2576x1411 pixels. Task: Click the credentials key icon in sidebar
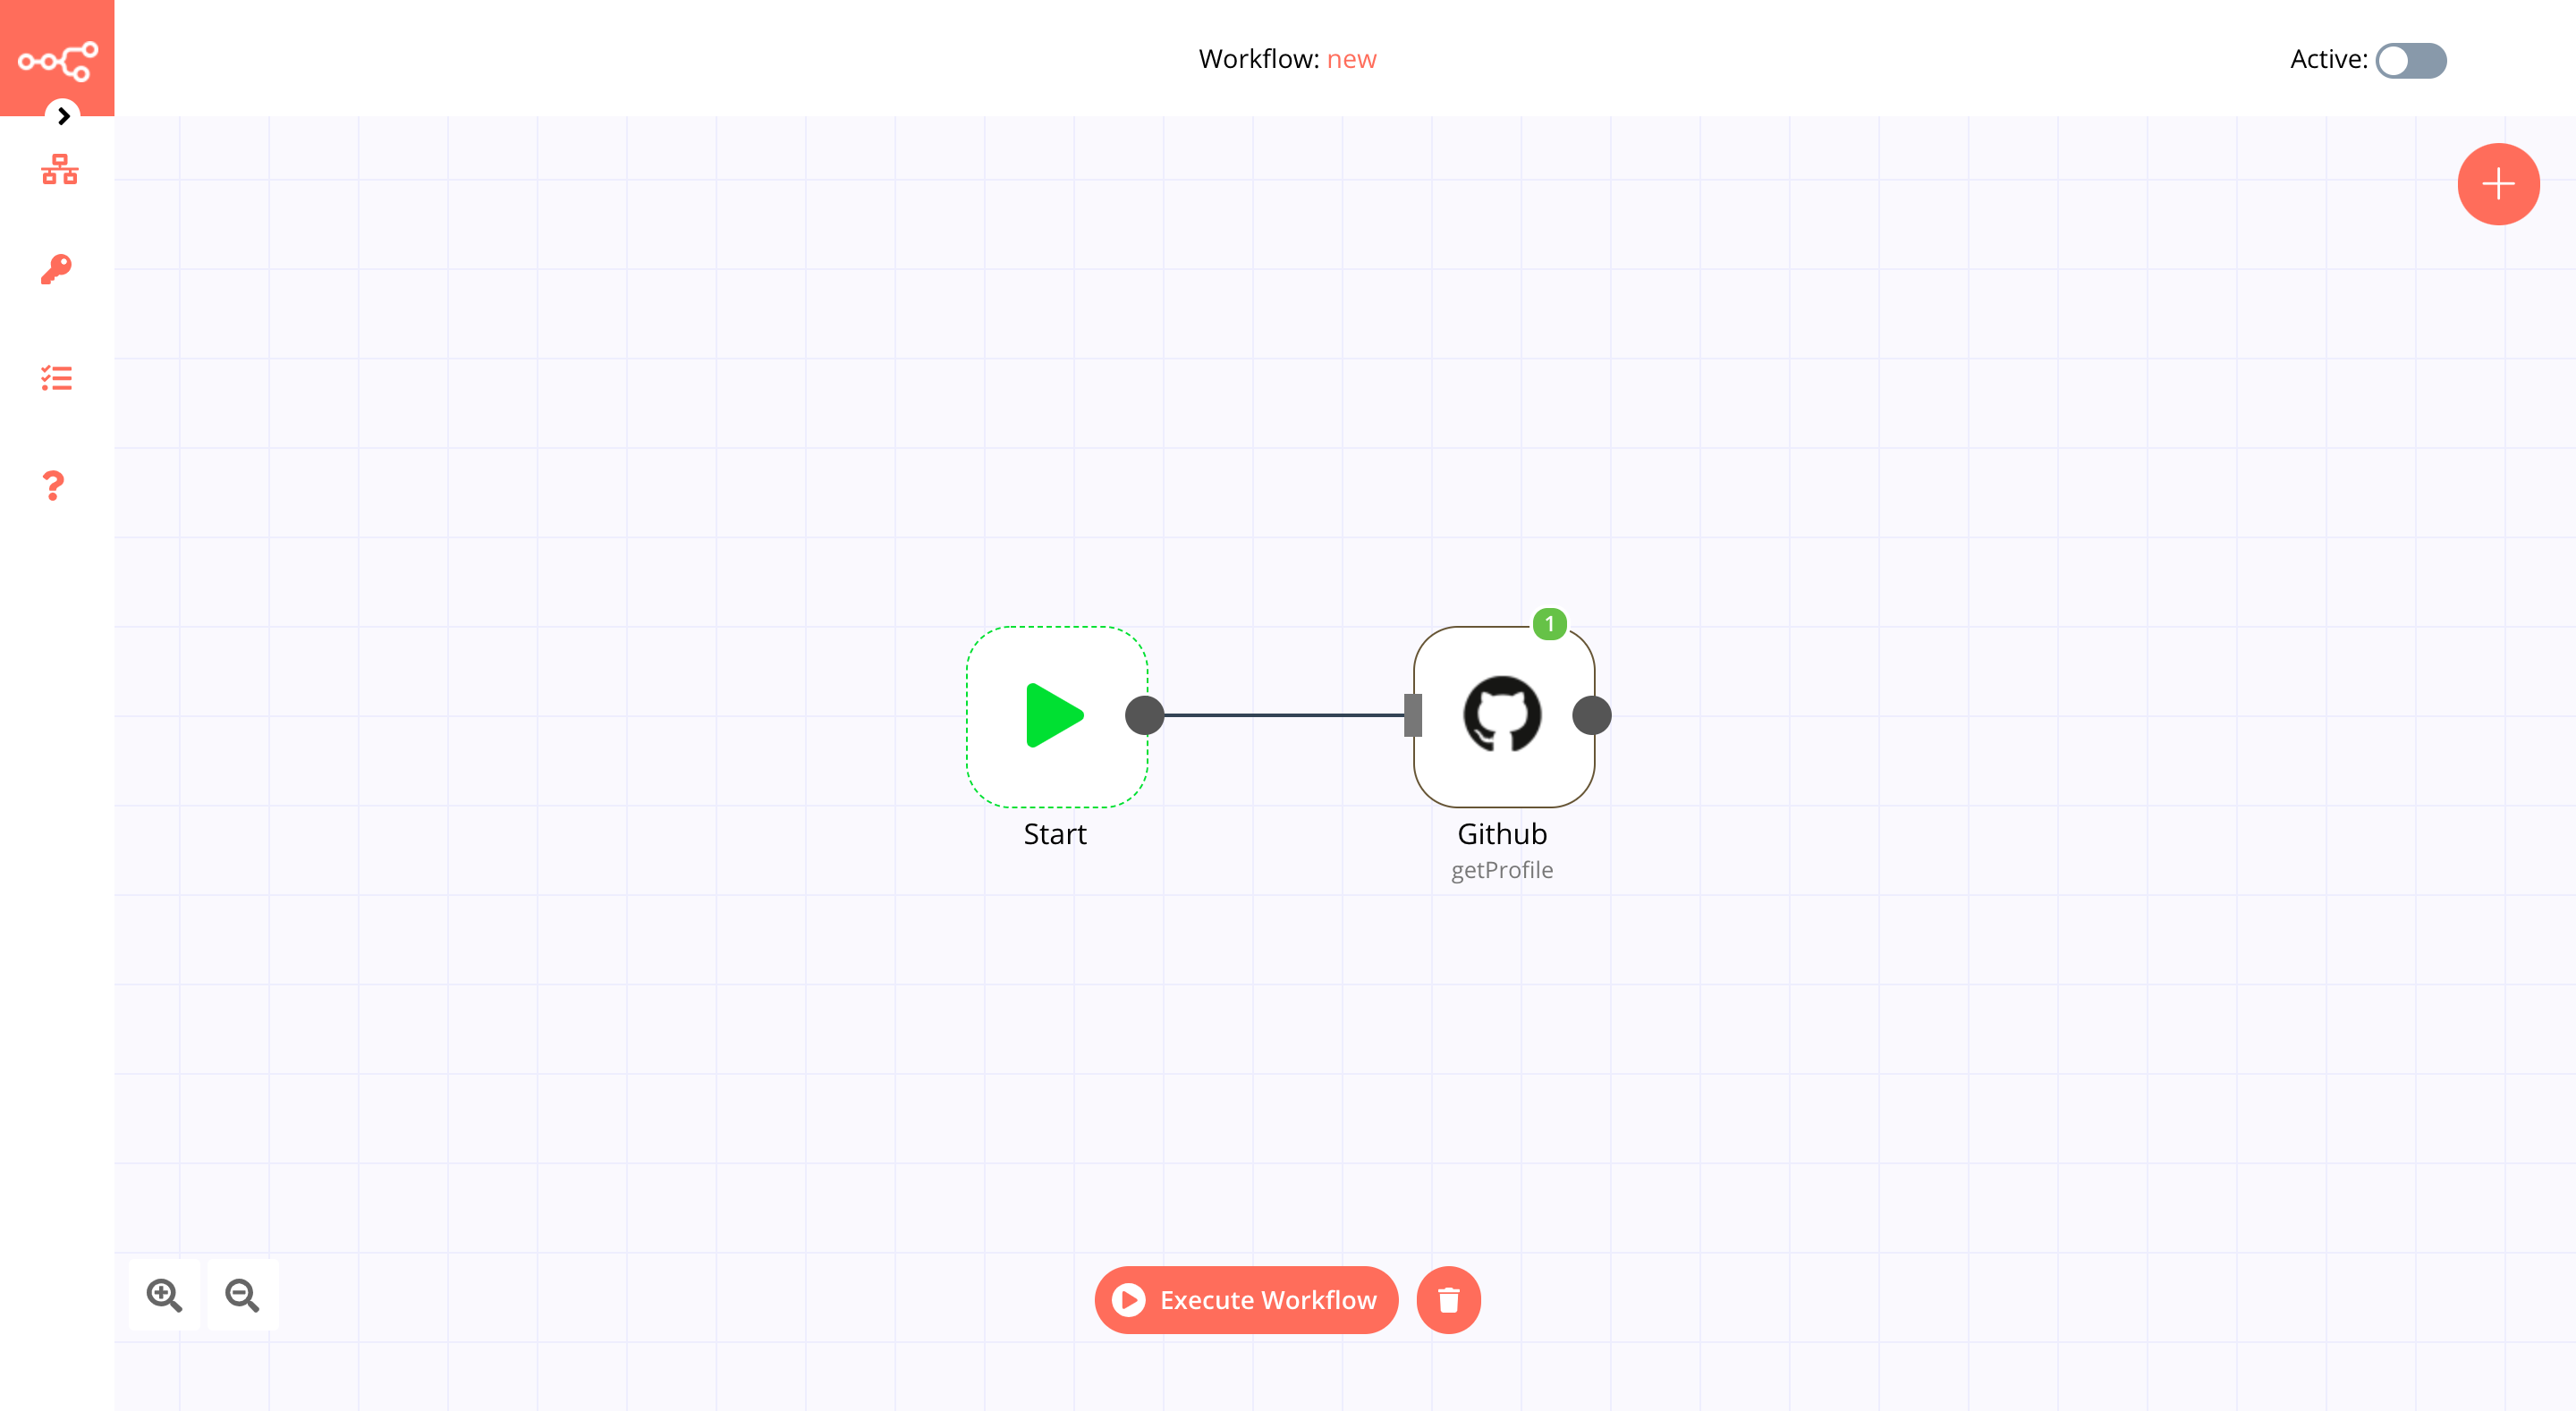55,269
